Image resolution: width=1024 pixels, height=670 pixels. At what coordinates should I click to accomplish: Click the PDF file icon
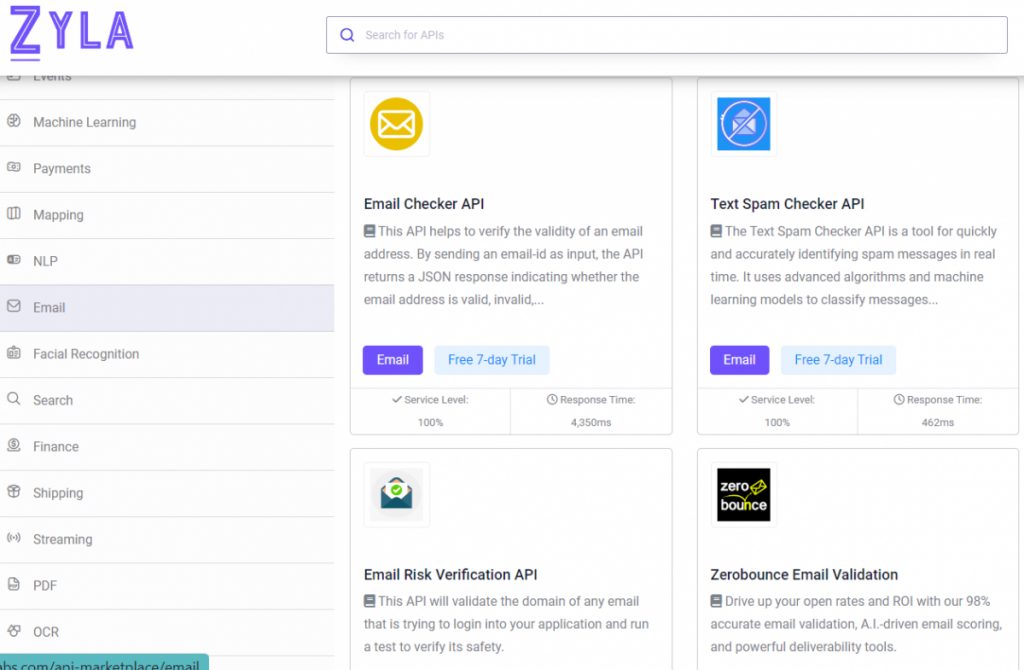[14, 584]
